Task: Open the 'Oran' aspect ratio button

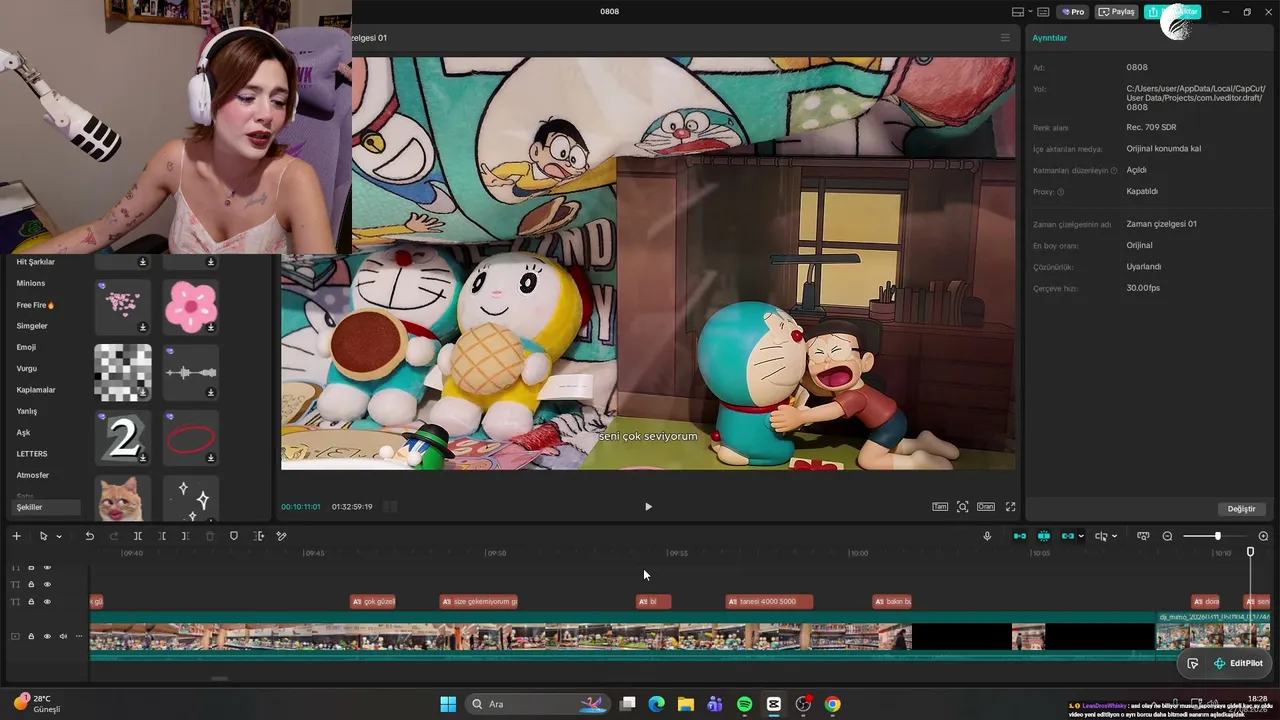Action: [986, 507]
